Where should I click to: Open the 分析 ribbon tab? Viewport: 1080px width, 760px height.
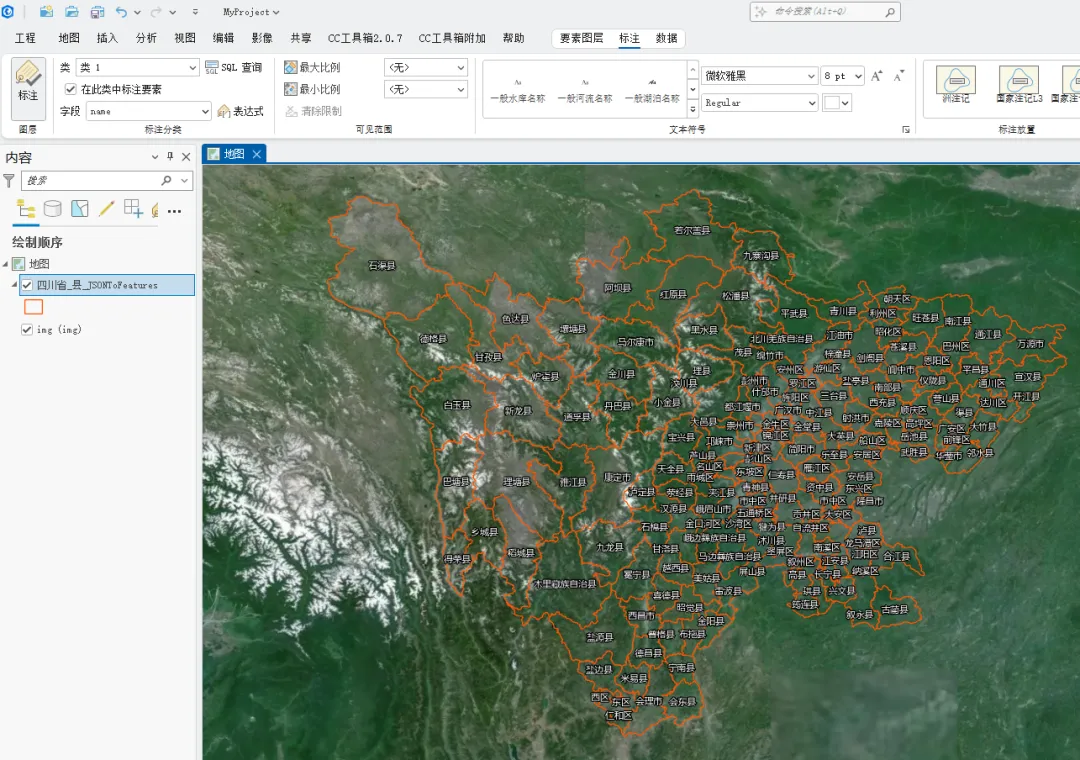point(146,38)
